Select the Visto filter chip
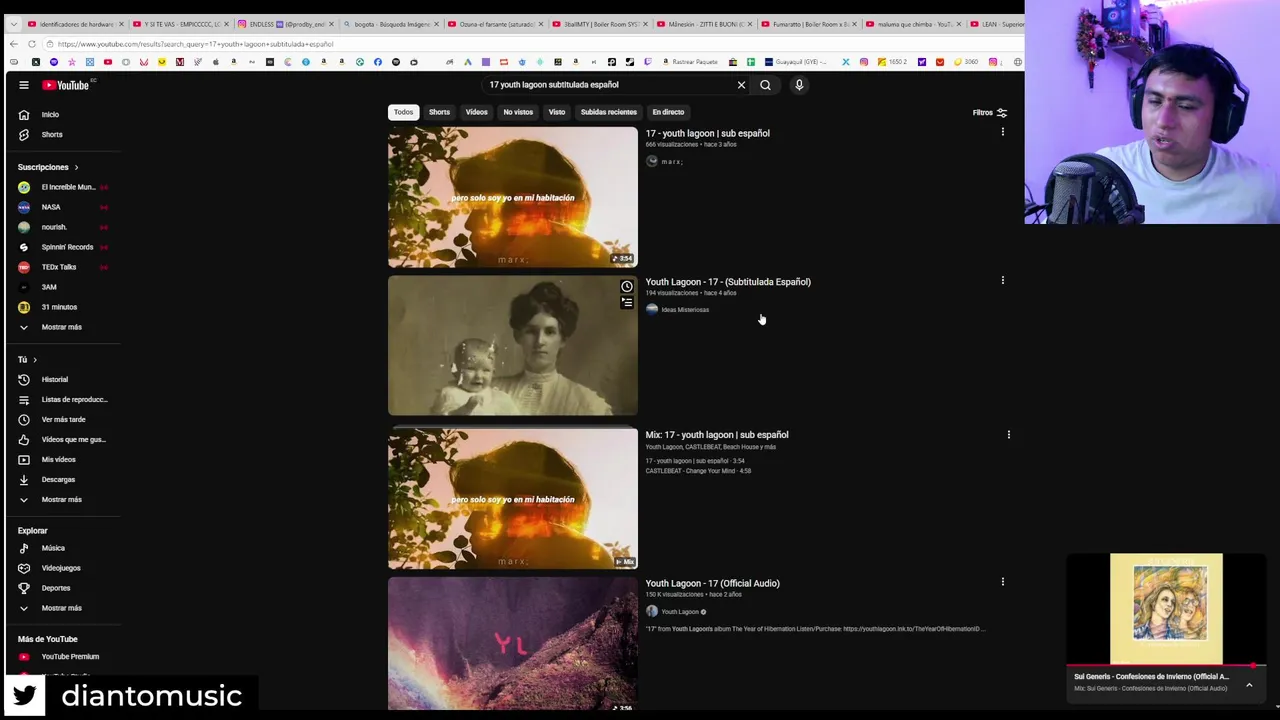 [557, 112]
